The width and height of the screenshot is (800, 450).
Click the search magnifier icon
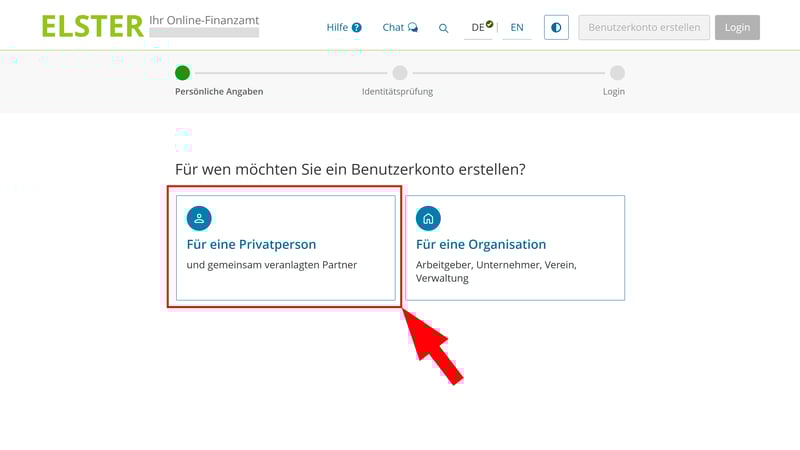pos(443,28)
